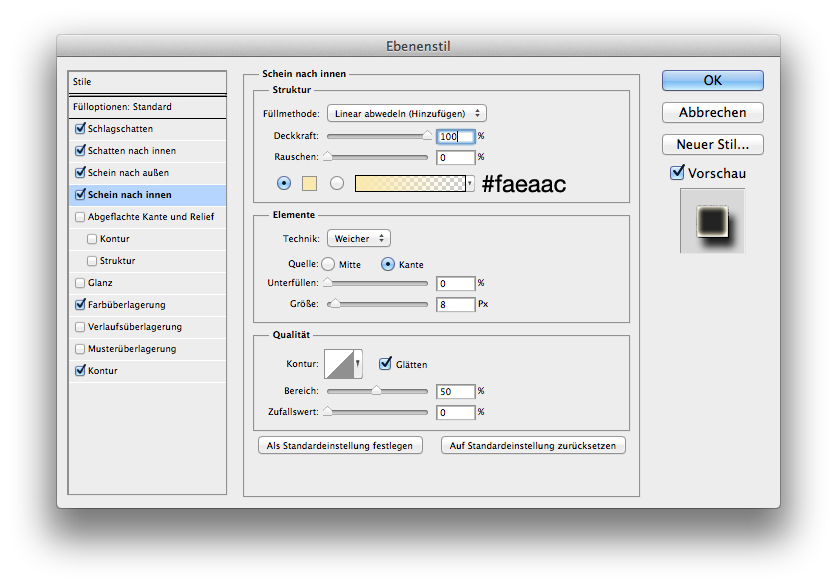Choose Kante as the glow source
Image resolution: width=837 pixels, height=587 pixels.
(388, 264)
